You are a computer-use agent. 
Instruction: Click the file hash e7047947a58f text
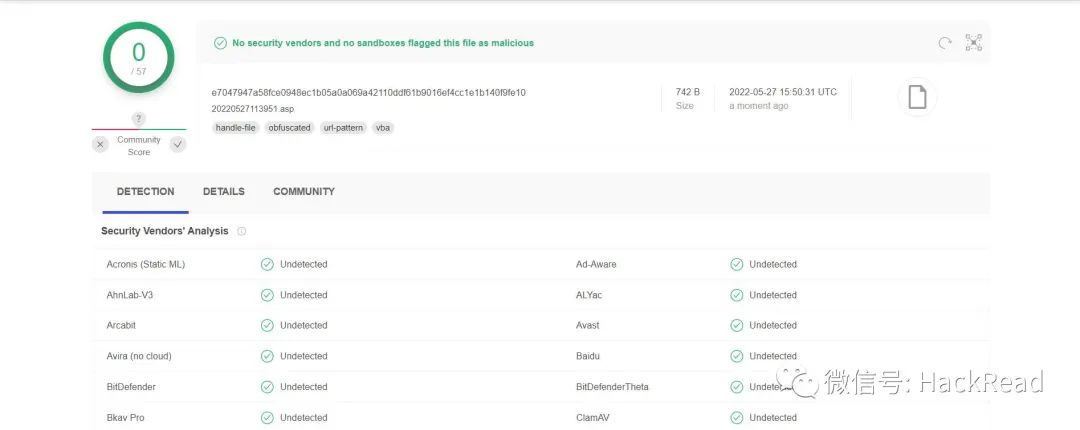tap(368, 92)
